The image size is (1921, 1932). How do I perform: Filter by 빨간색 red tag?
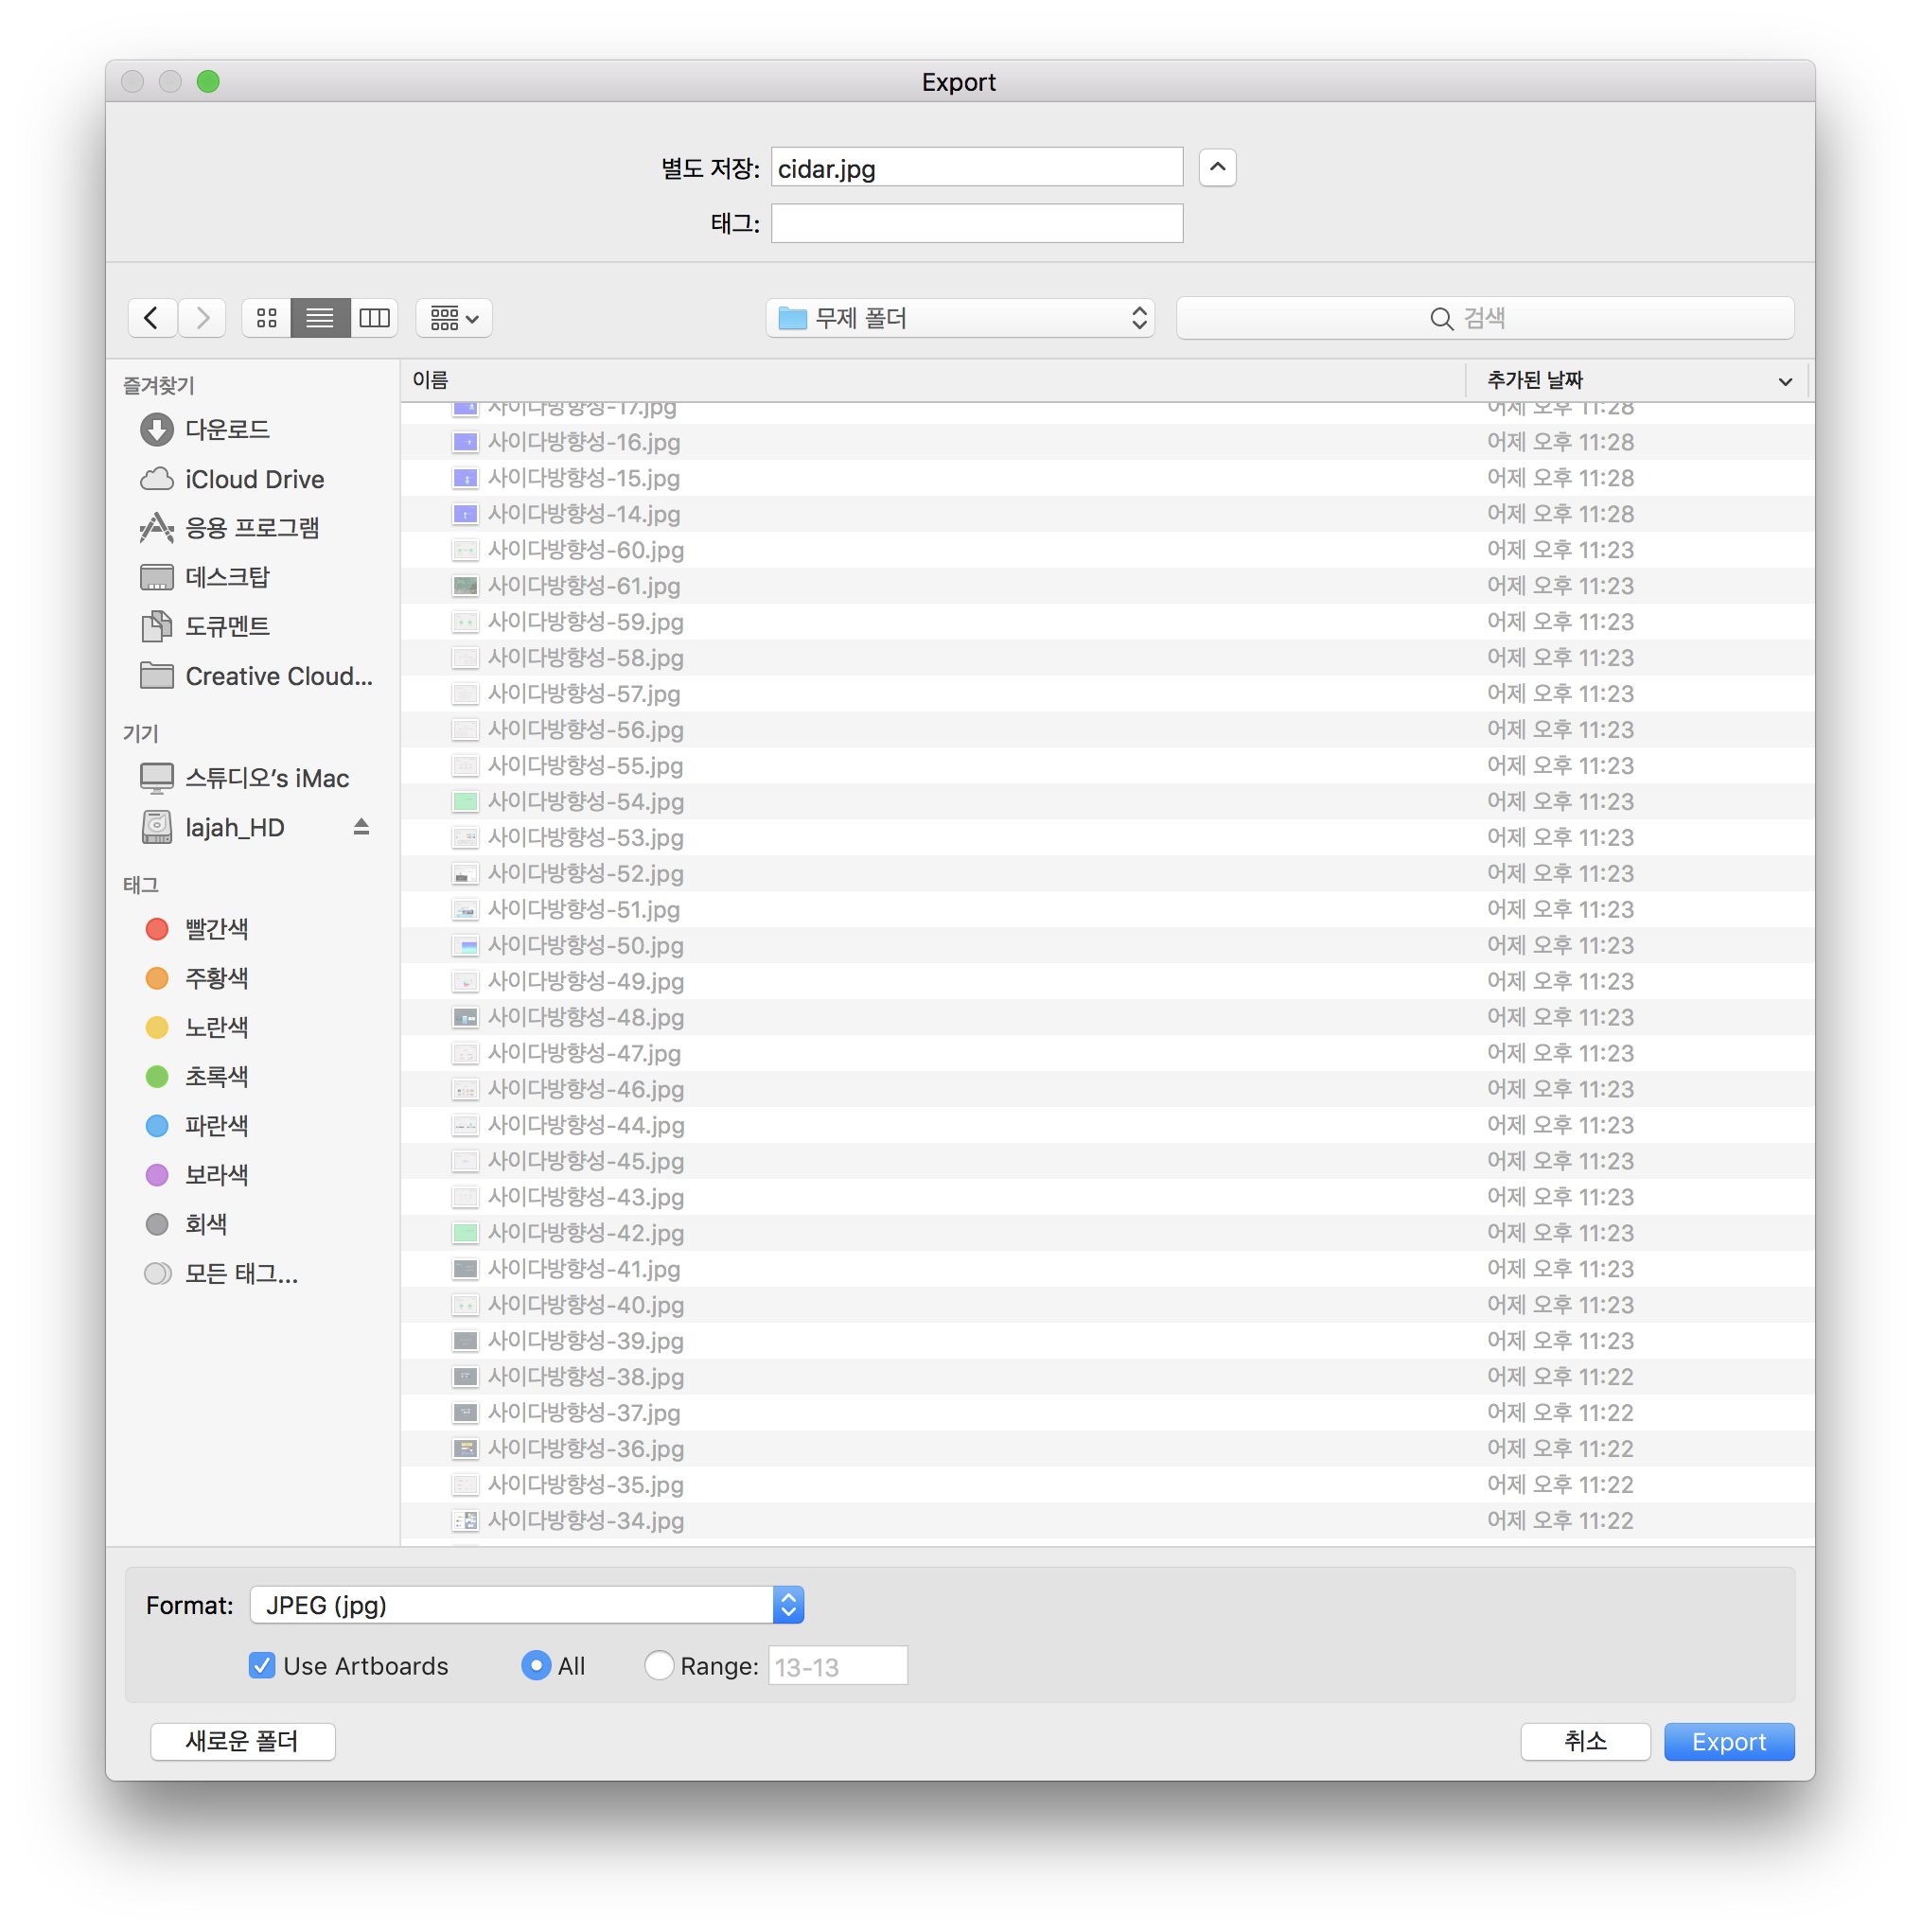pos(216,929)
